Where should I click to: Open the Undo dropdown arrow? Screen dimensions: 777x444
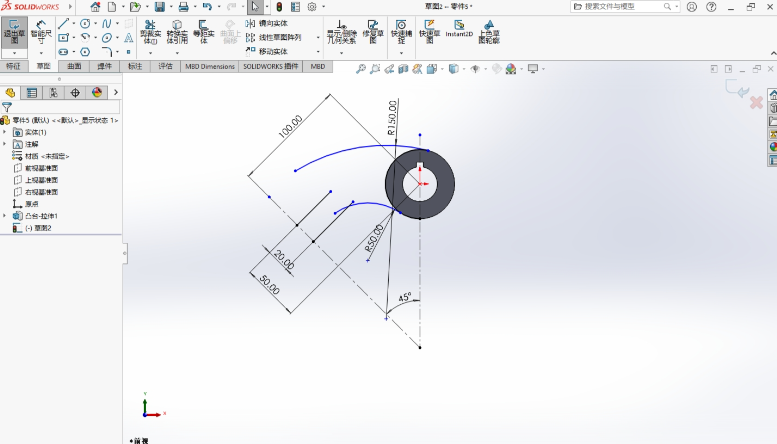(x=219, y=7)
